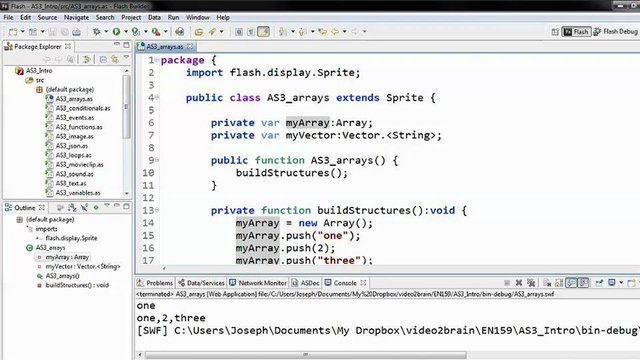Open Outline view menu triangle

[107, 206]
